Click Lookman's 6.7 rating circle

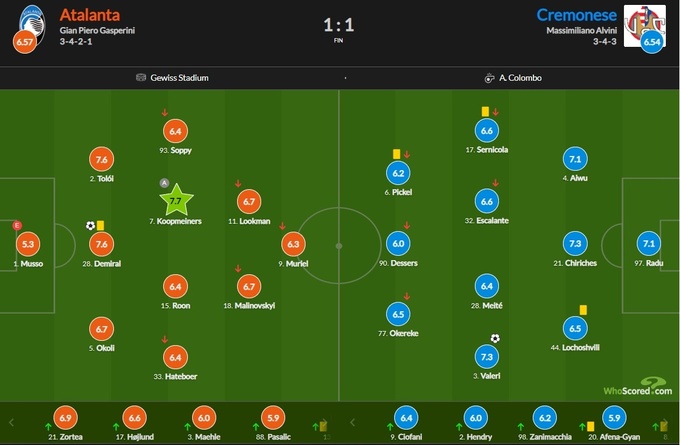(250, 200)
